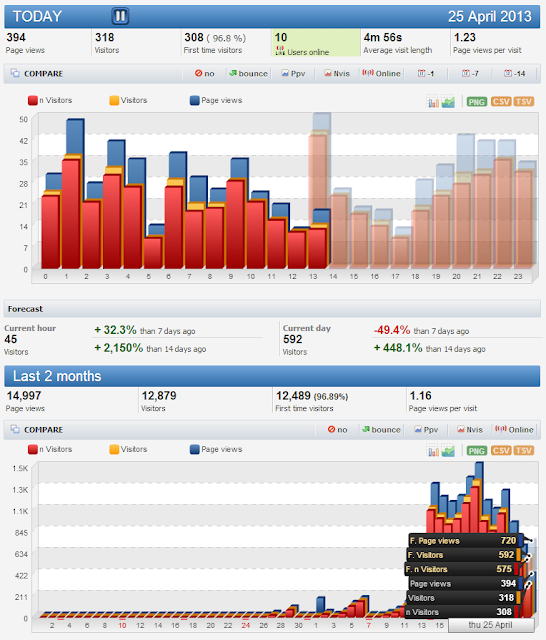Click the +448.1% than 14 days ago value
546x640 pixels.
(429, 348)
